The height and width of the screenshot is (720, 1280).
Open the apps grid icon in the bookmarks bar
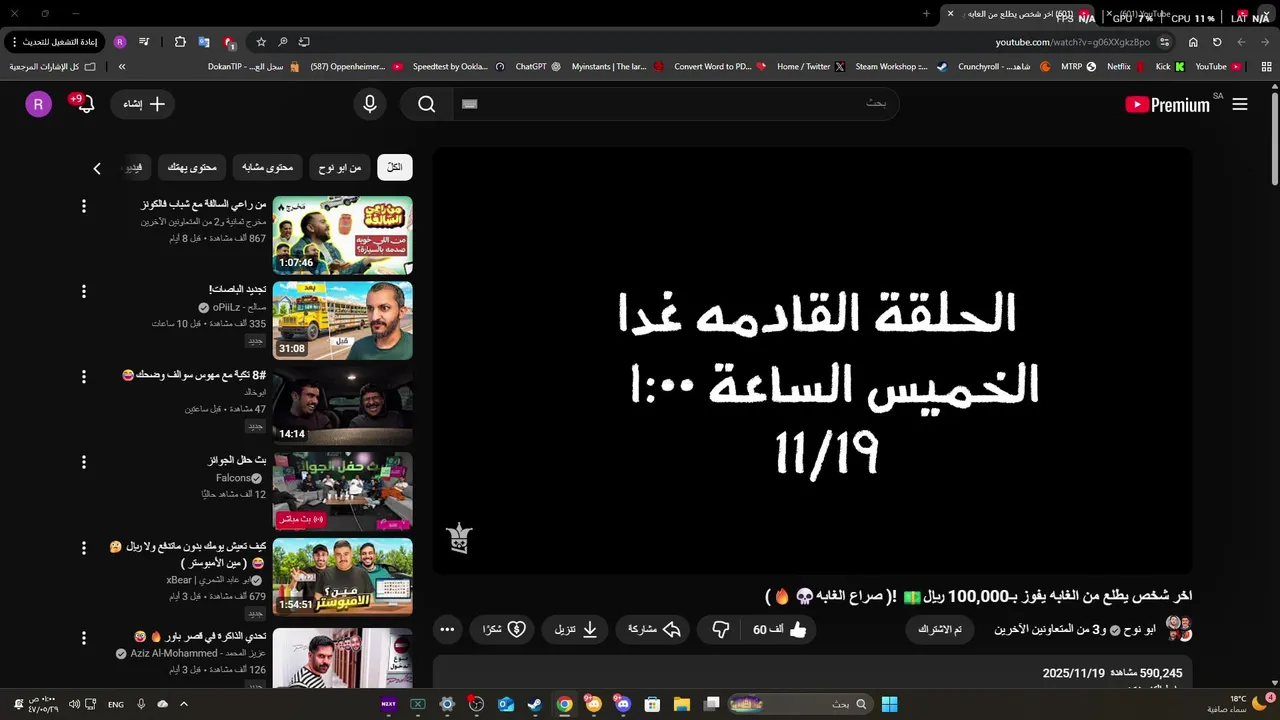click(x=1266, y=67)
